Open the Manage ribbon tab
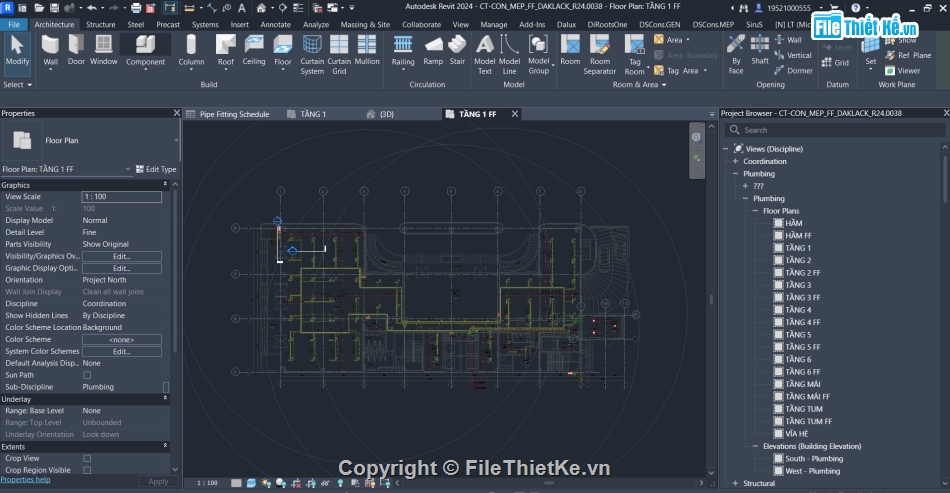This screenshot has width=950, height=493. pyautogui.click(x=494, y=24)
